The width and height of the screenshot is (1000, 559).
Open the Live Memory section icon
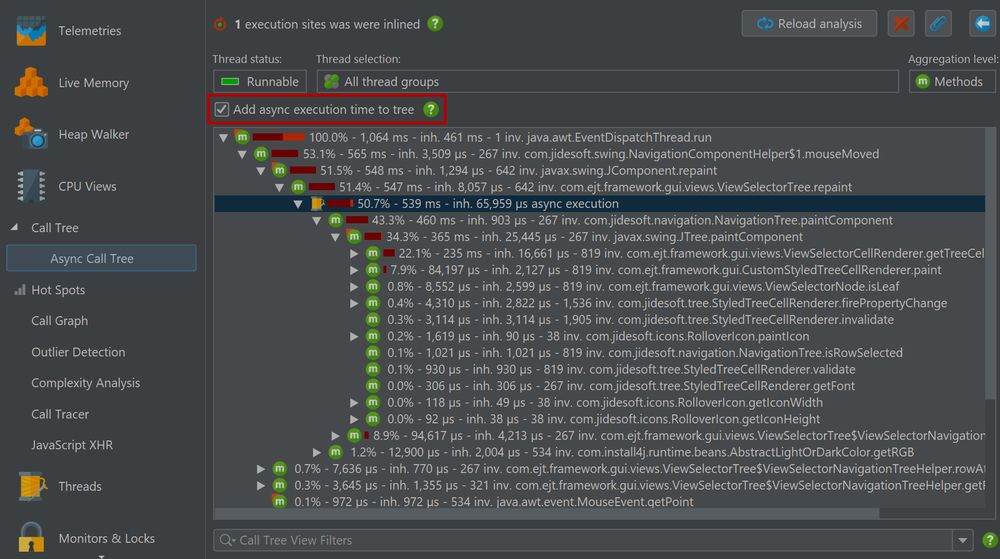coord(31,82)
